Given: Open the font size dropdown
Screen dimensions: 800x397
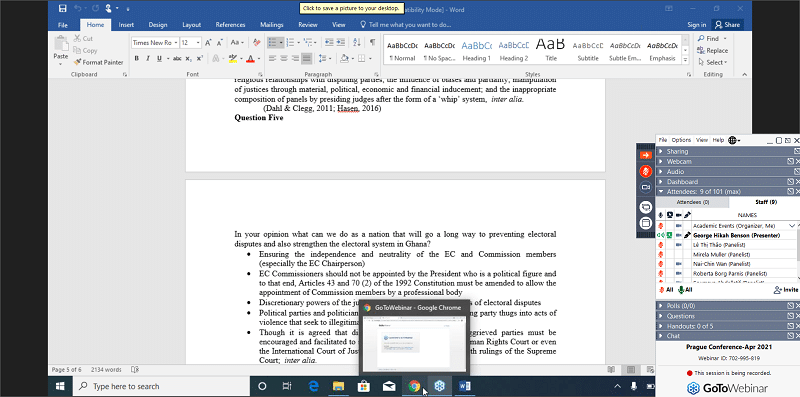Looking at the screenshot, I should click(x=198, y=43).
